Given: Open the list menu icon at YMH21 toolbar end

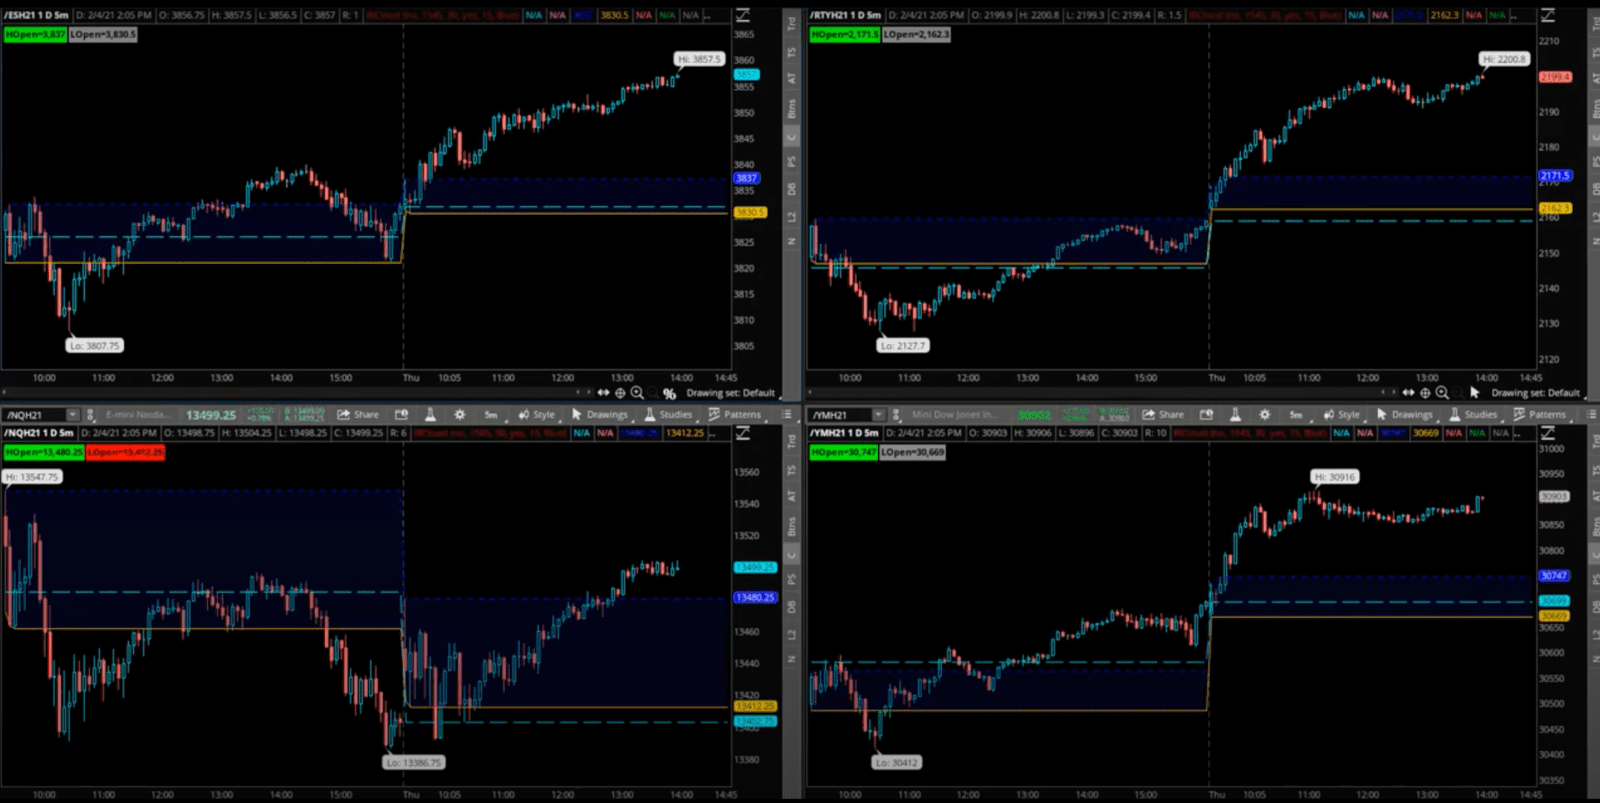Looking at the screenshot, I should 1590,414.
